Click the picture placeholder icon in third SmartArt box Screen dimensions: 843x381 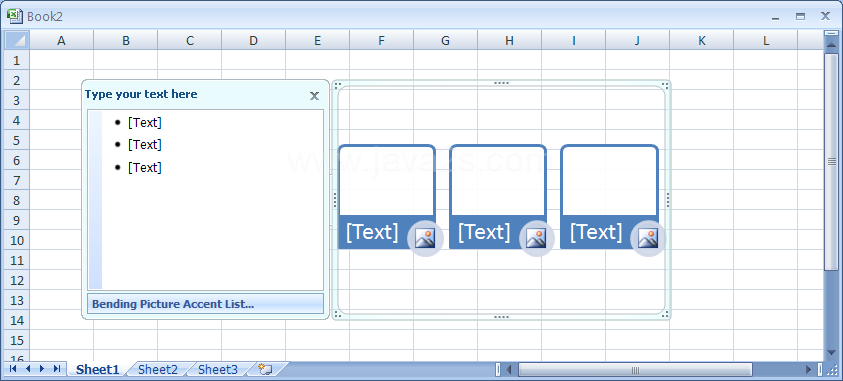pos(648,238)
